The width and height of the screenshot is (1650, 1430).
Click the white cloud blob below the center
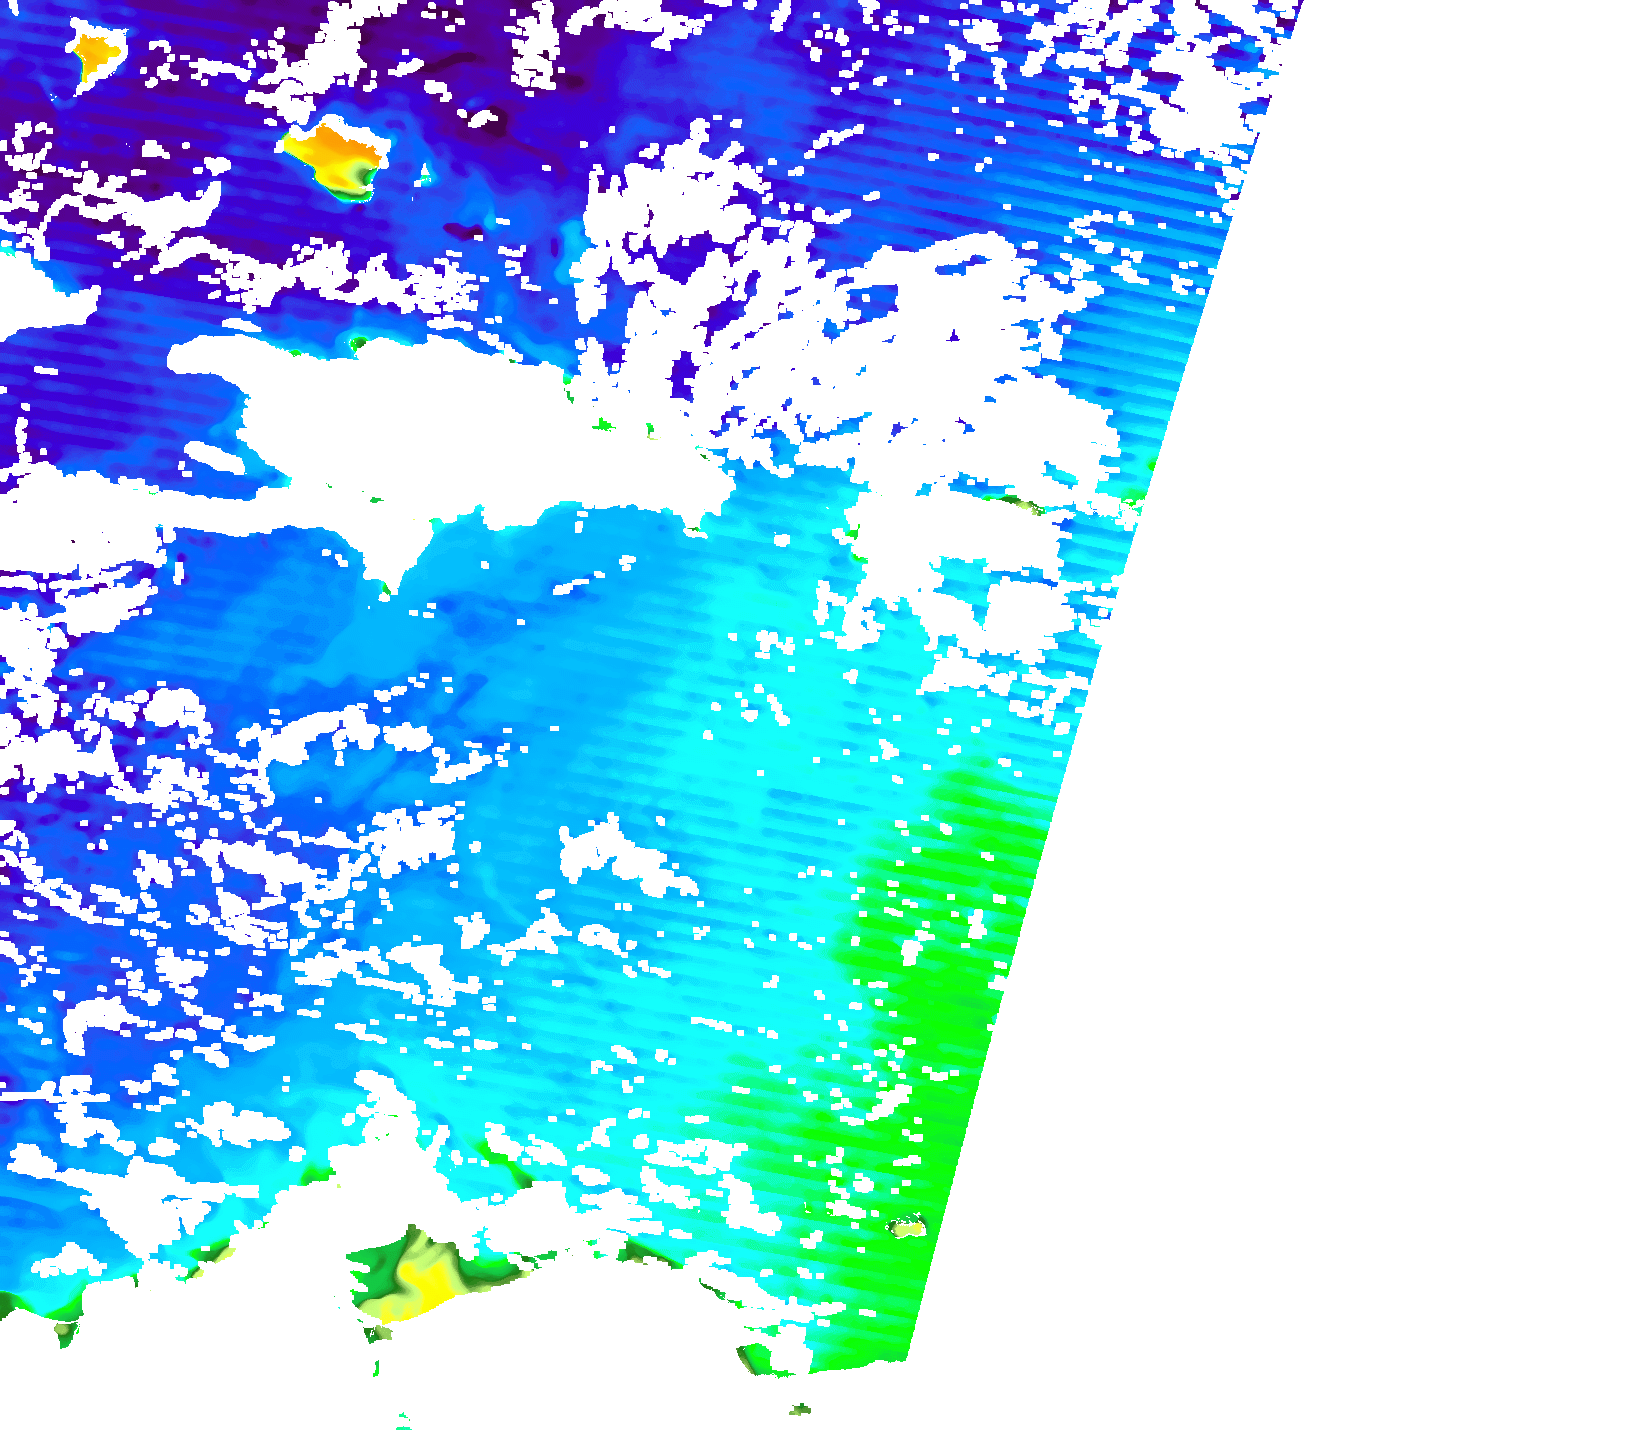click(x=615, y=855)
